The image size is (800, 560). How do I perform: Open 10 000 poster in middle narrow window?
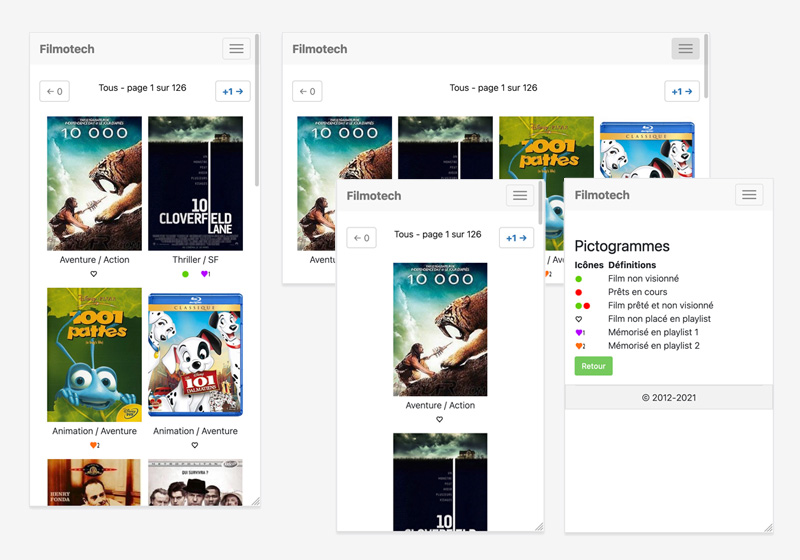point(440,329)
